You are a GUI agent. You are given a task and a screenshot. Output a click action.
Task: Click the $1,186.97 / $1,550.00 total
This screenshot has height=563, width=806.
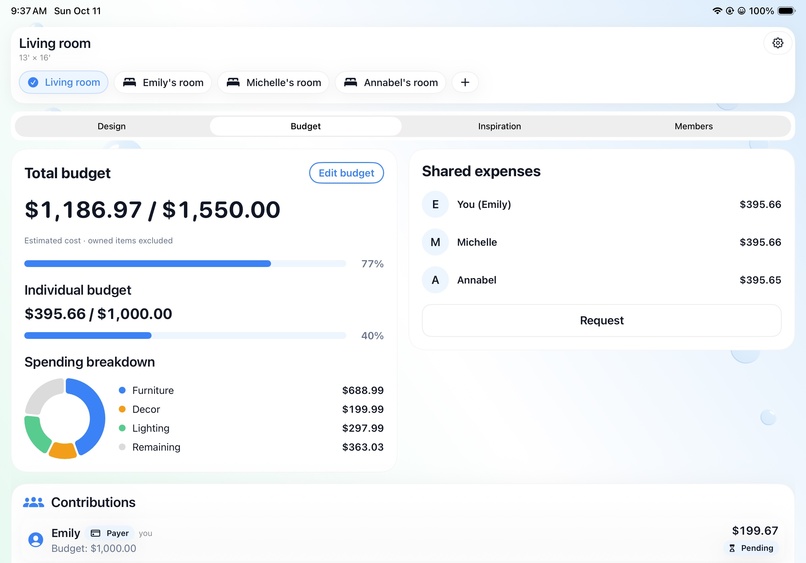click(x=153, y=210)
